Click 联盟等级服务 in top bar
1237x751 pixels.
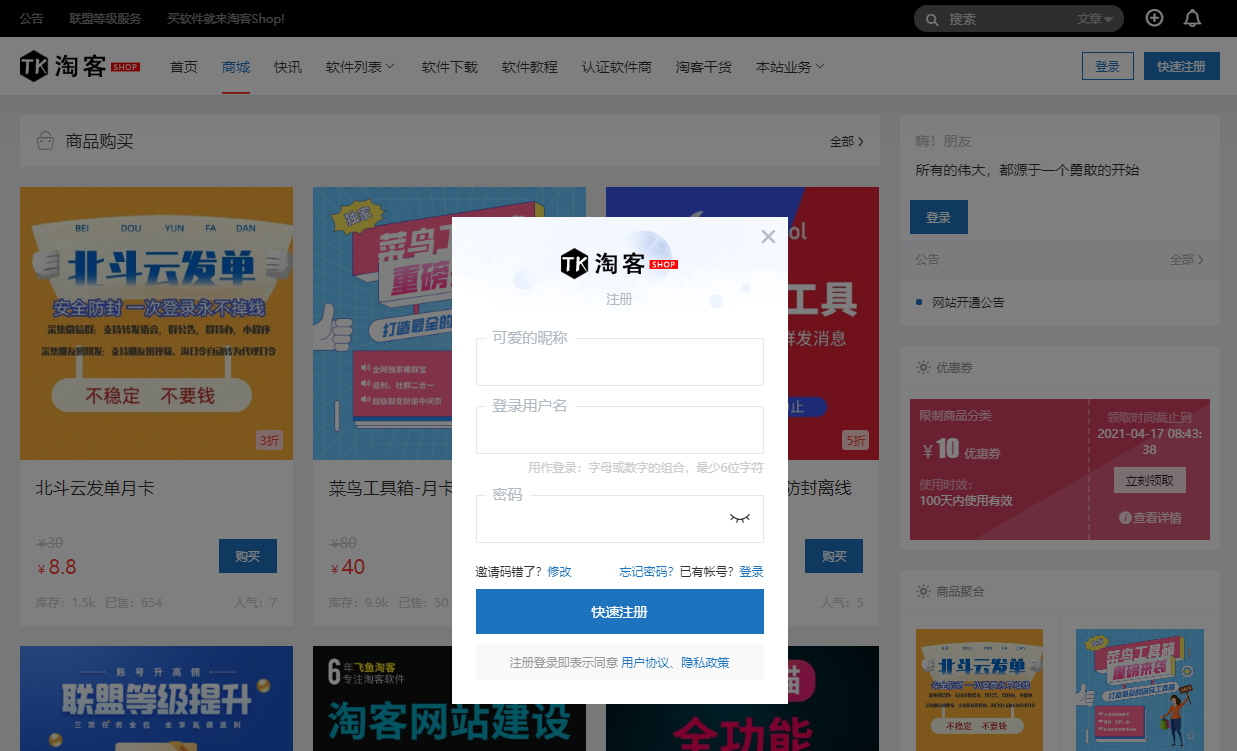coord(106,18)
